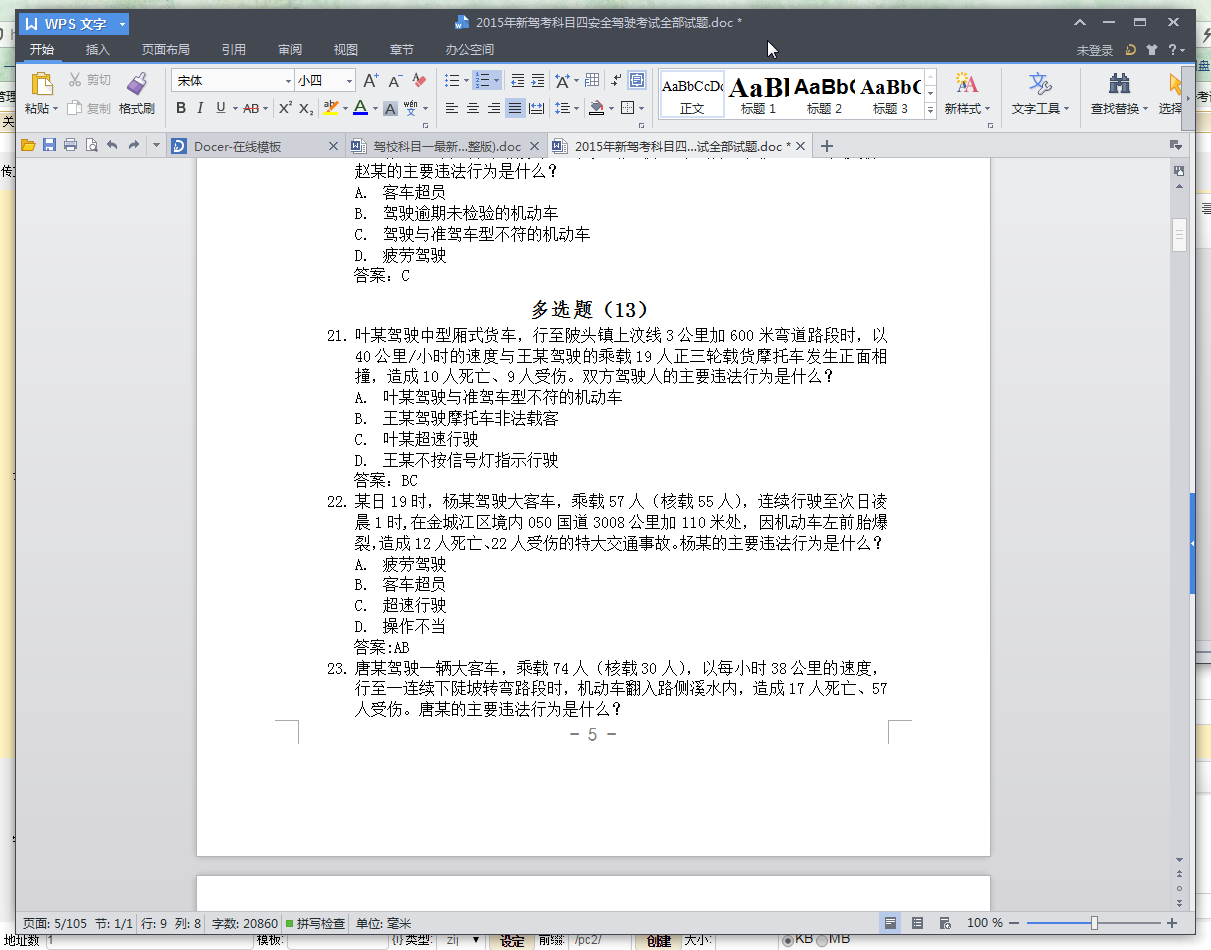Open the 插入 (Insert) ribbon tab
Image resolution: width=1211 pixels, height=950 pixels.
[98, 49]
